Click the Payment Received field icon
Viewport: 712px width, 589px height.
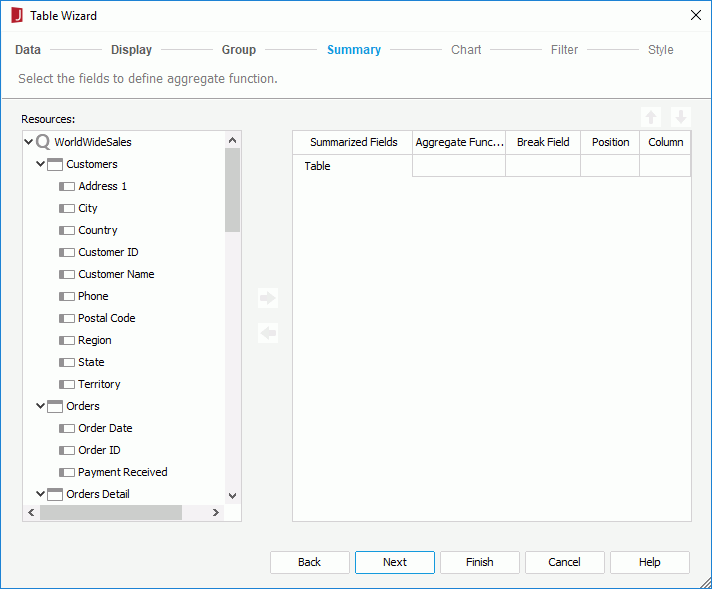pyautogui.click(x=67, y=472)
